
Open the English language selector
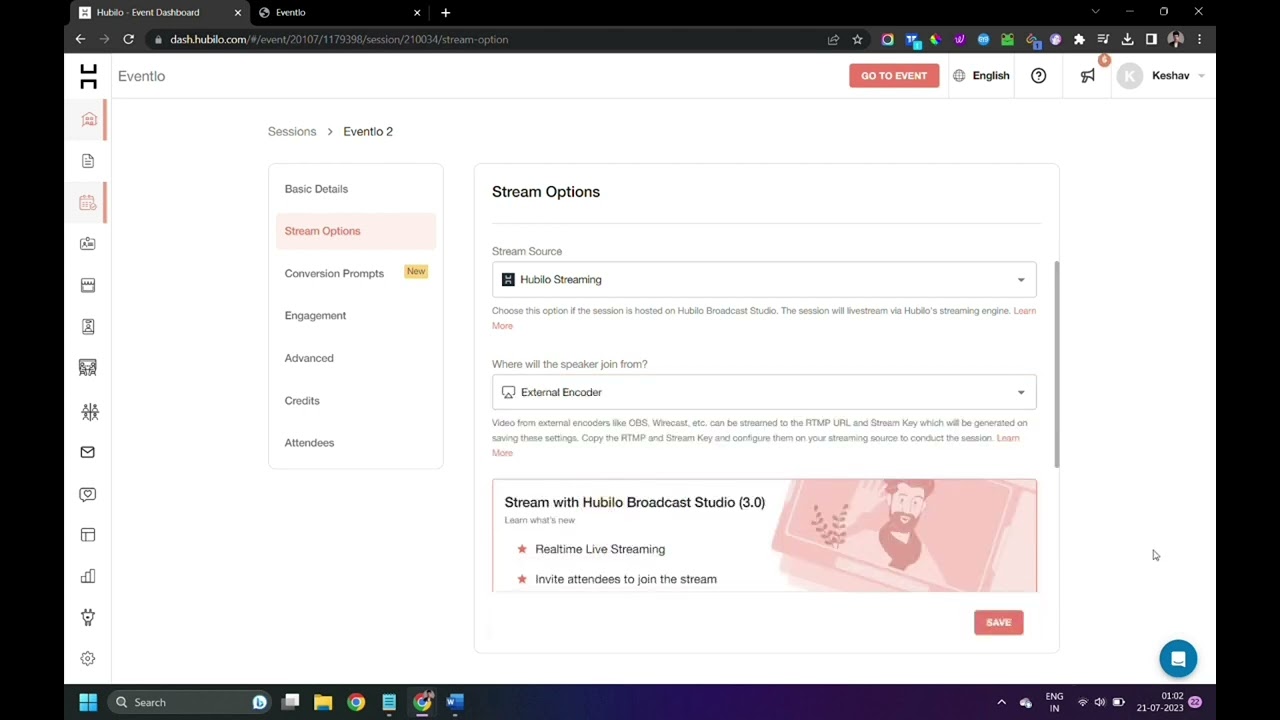pyautogui.click(x=981, y=76)
